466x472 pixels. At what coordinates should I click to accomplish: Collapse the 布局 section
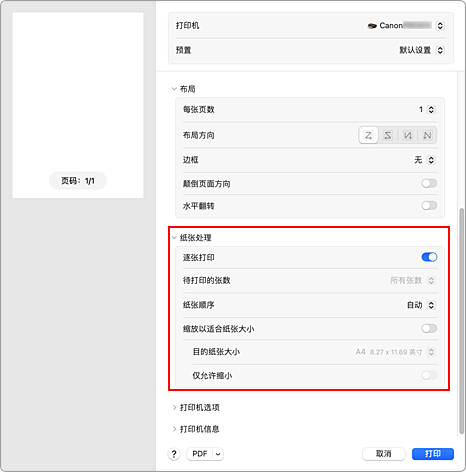pos(174,89)
